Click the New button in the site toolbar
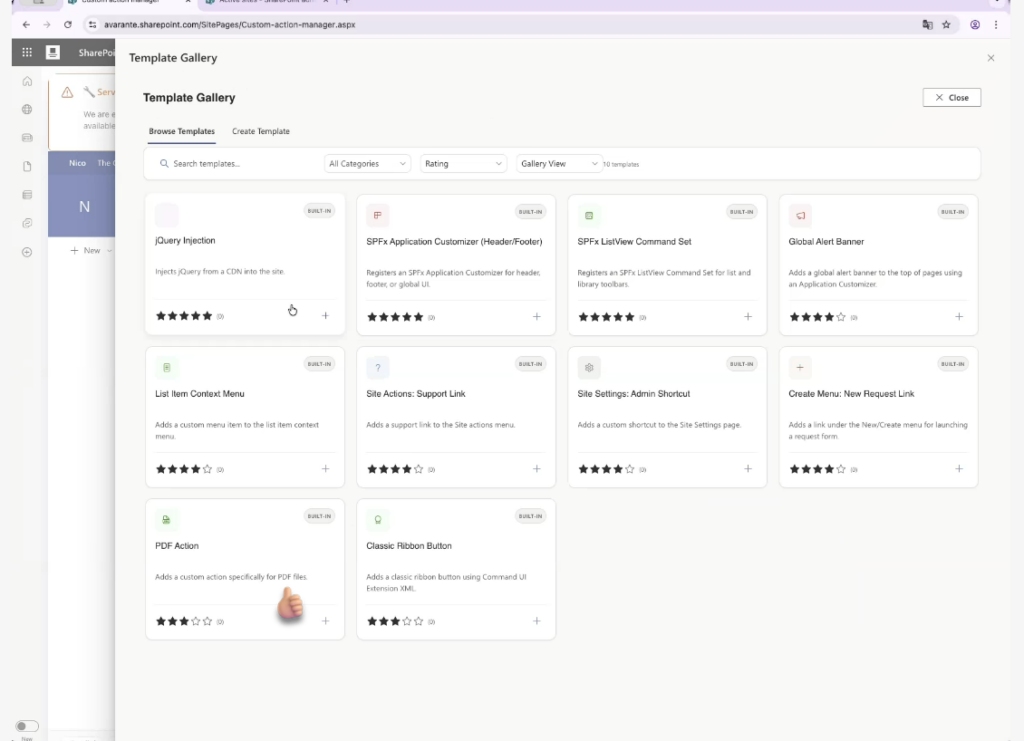This screenshot has width=1024, height=741. 86,250
